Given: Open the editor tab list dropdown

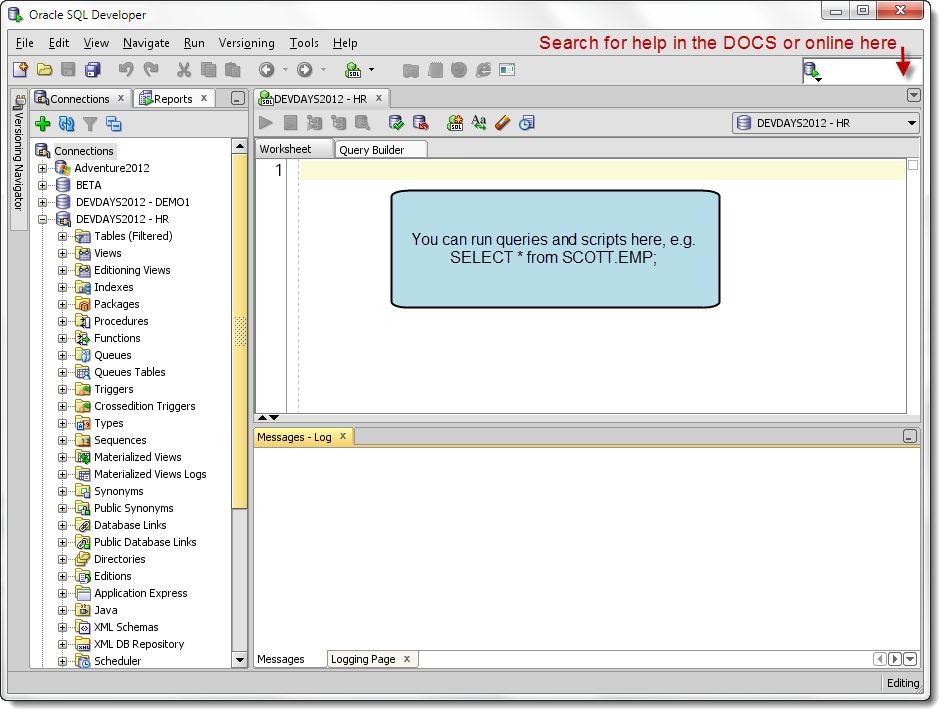Looking at the screenshot, I should [x=913, y=95].
